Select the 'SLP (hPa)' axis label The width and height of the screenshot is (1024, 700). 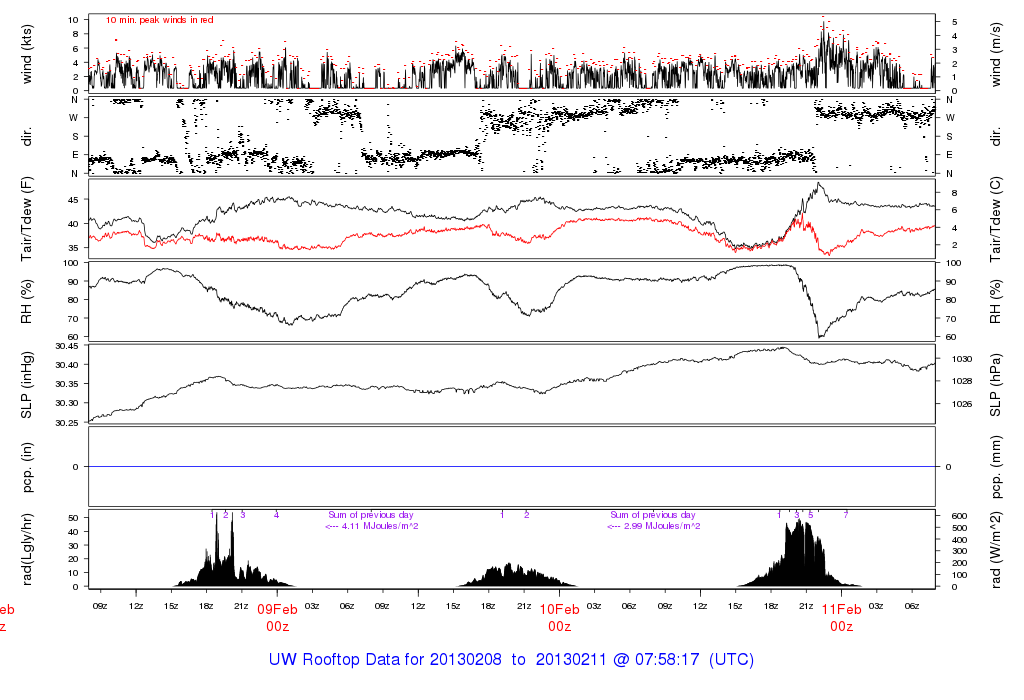pyautogui.click(x=995, y=385)
